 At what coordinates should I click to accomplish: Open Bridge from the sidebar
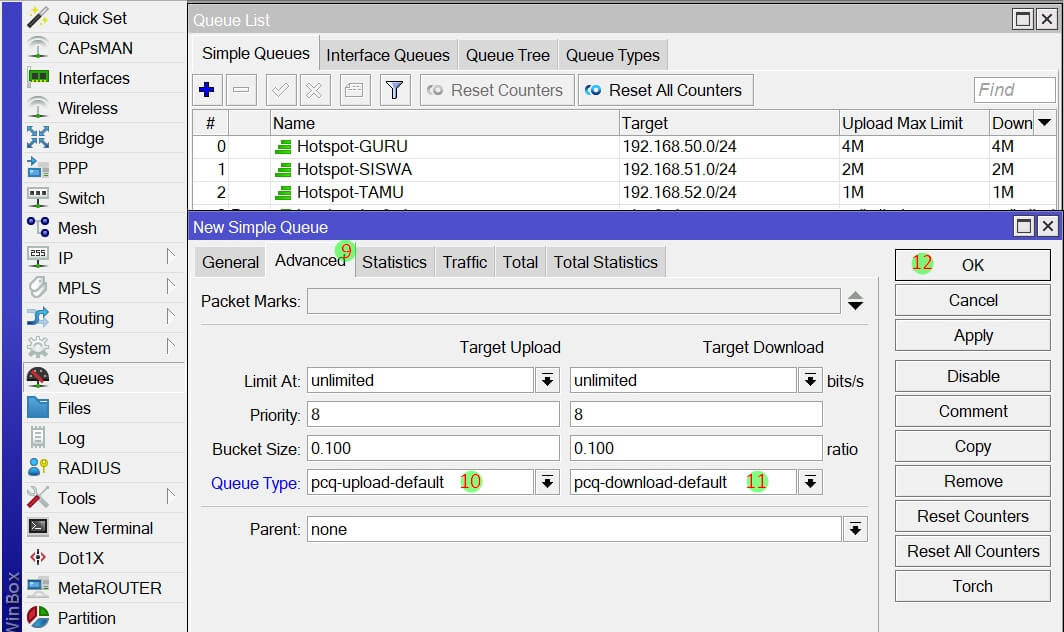pyautogui.click(x=80, y=138)
